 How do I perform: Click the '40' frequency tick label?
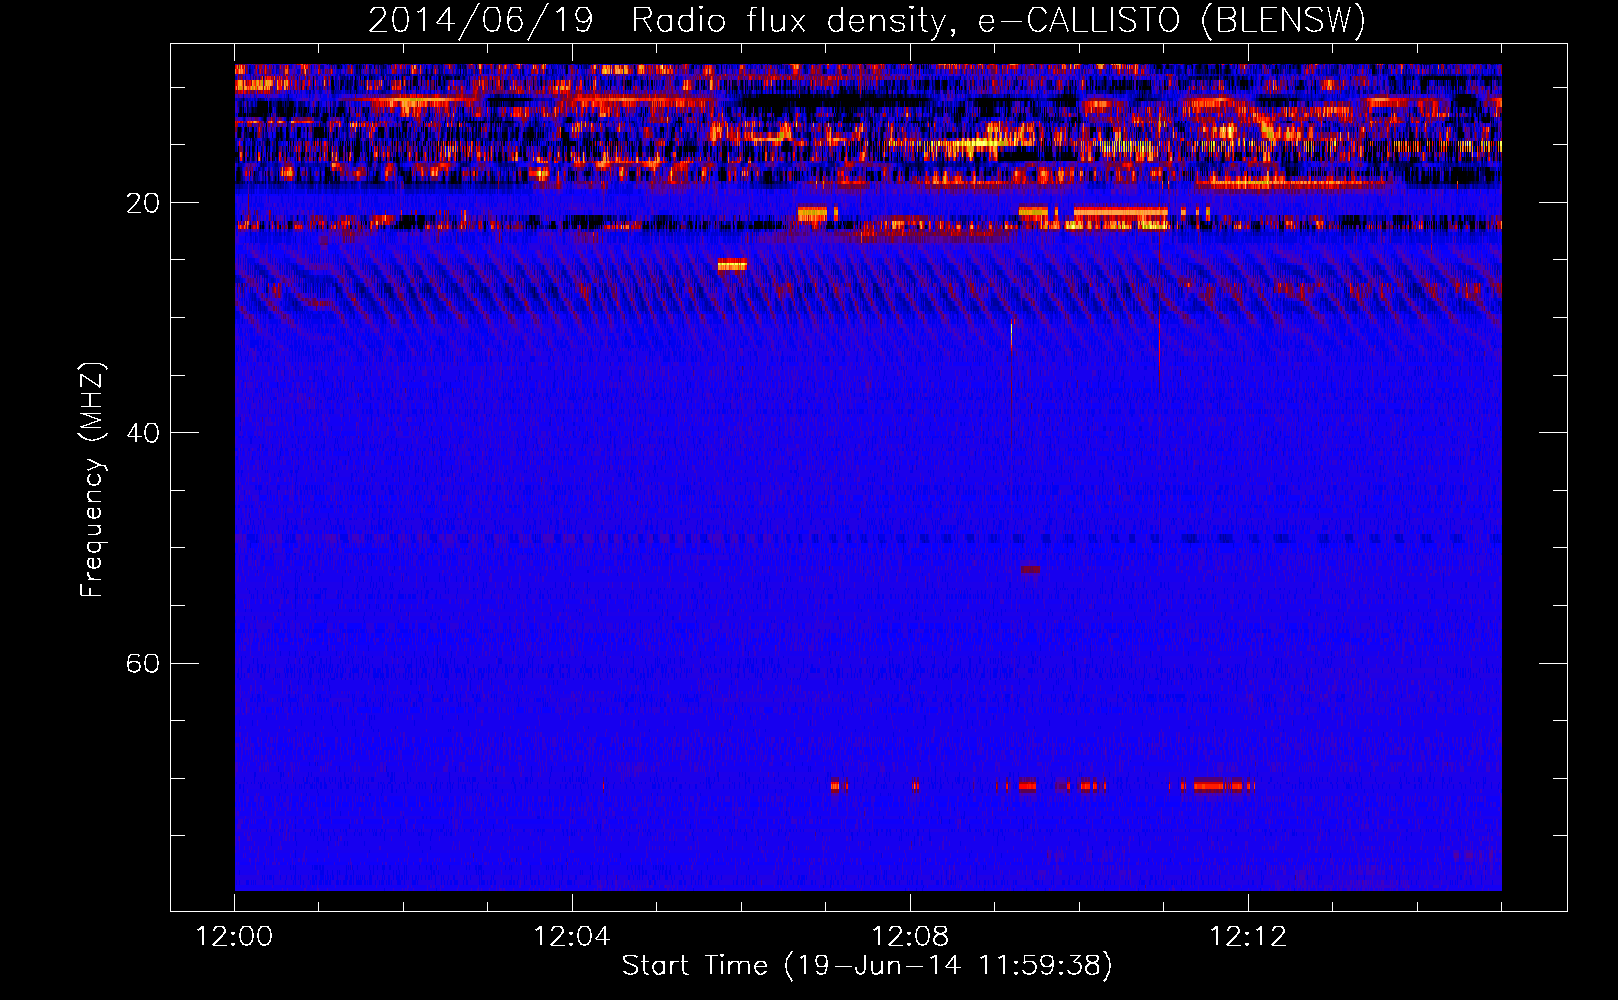(x=142, y=433)
